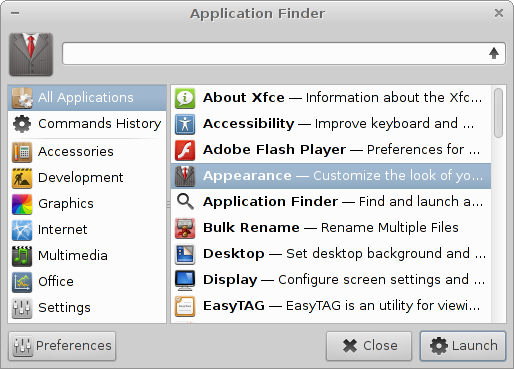Viewport: 514px width, 369px height.
Task: Click the About Xfce info icon
Action: [185, 98]
